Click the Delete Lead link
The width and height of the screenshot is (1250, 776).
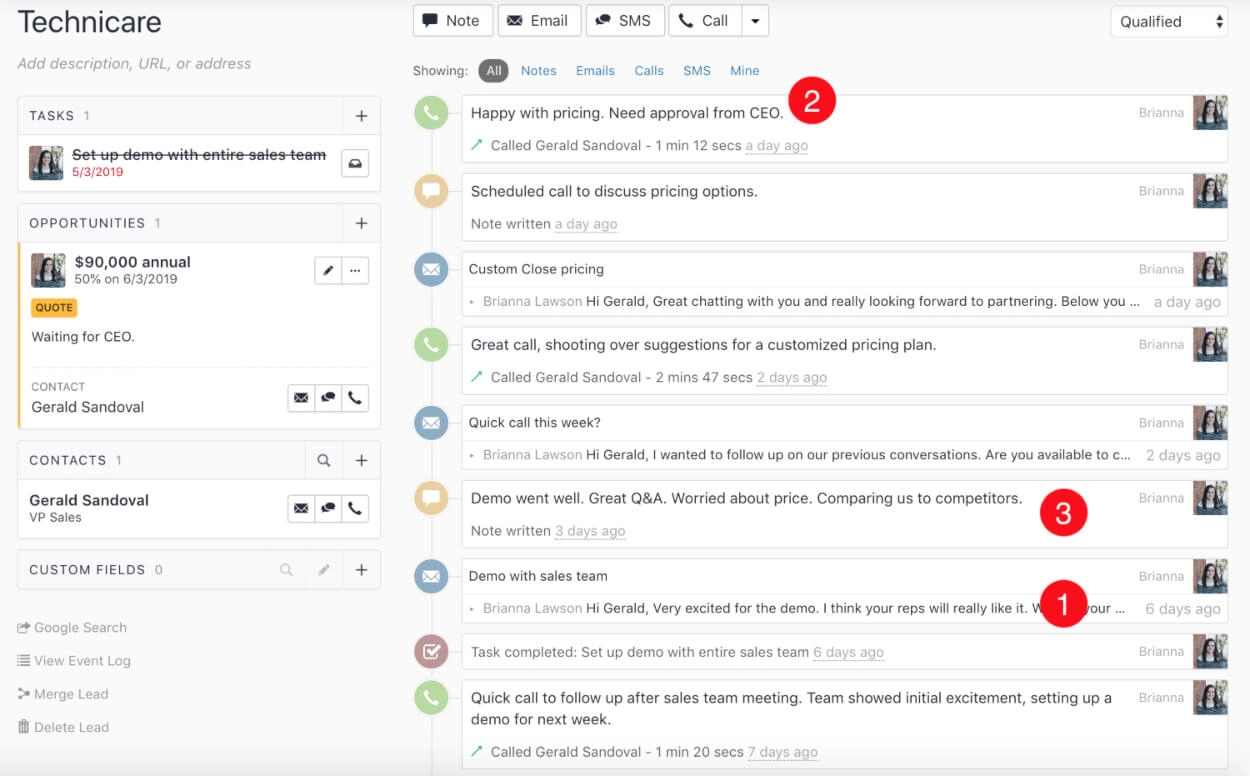tap(63, 727)
